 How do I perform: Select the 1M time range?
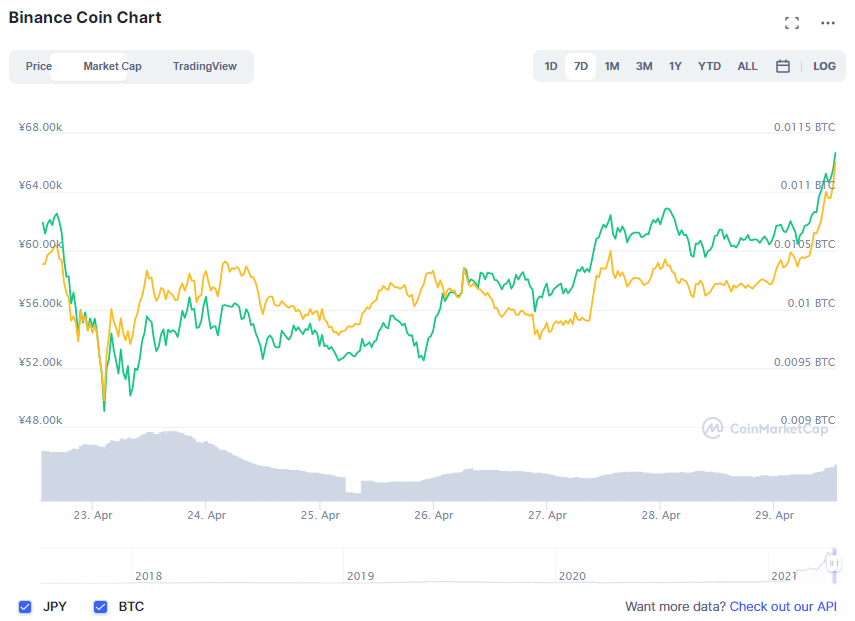click(x=612, y=67)
